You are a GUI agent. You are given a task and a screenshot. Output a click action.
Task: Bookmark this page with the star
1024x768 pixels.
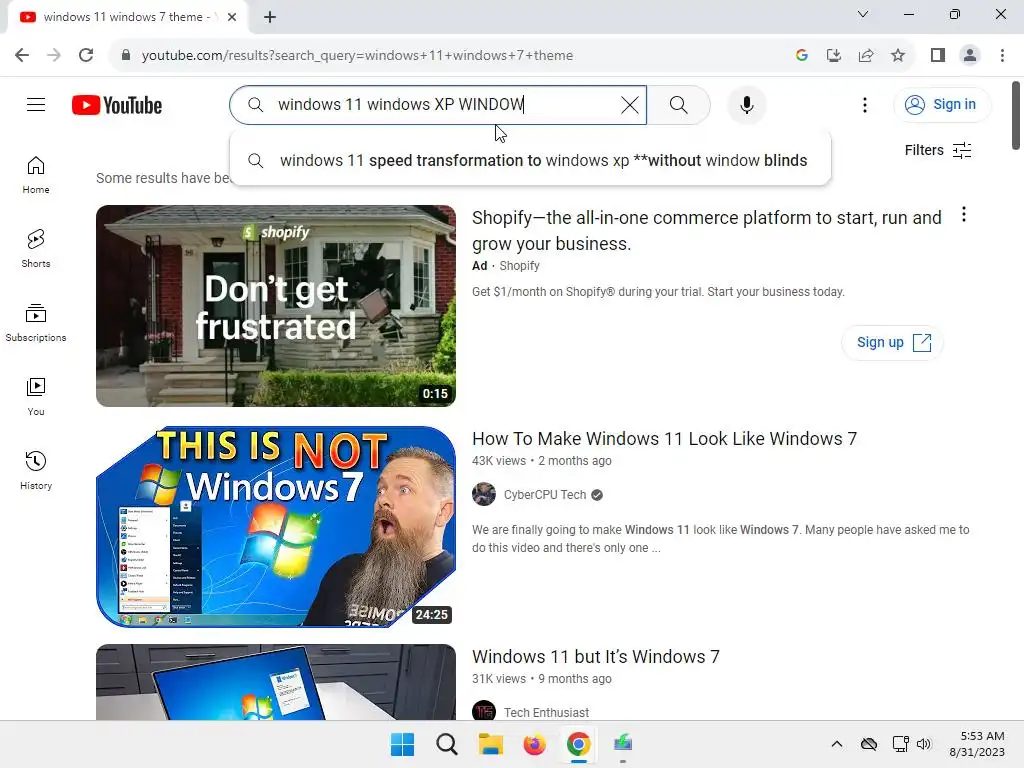pos(898,56)
